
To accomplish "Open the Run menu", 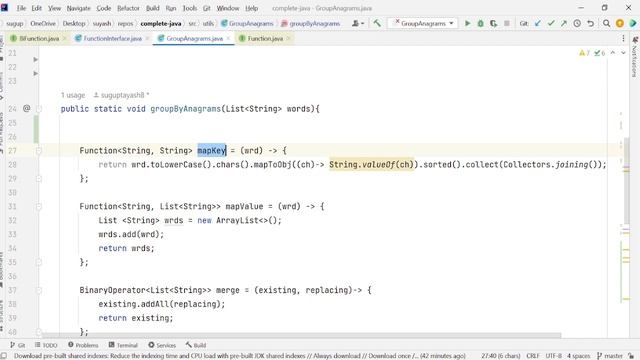I will point(171,8).
